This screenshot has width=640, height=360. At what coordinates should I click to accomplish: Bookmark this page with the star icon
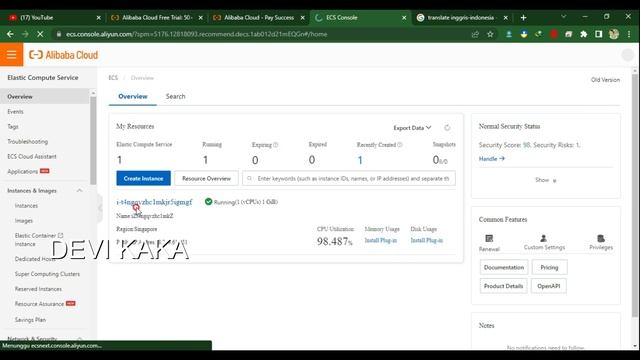490,34
